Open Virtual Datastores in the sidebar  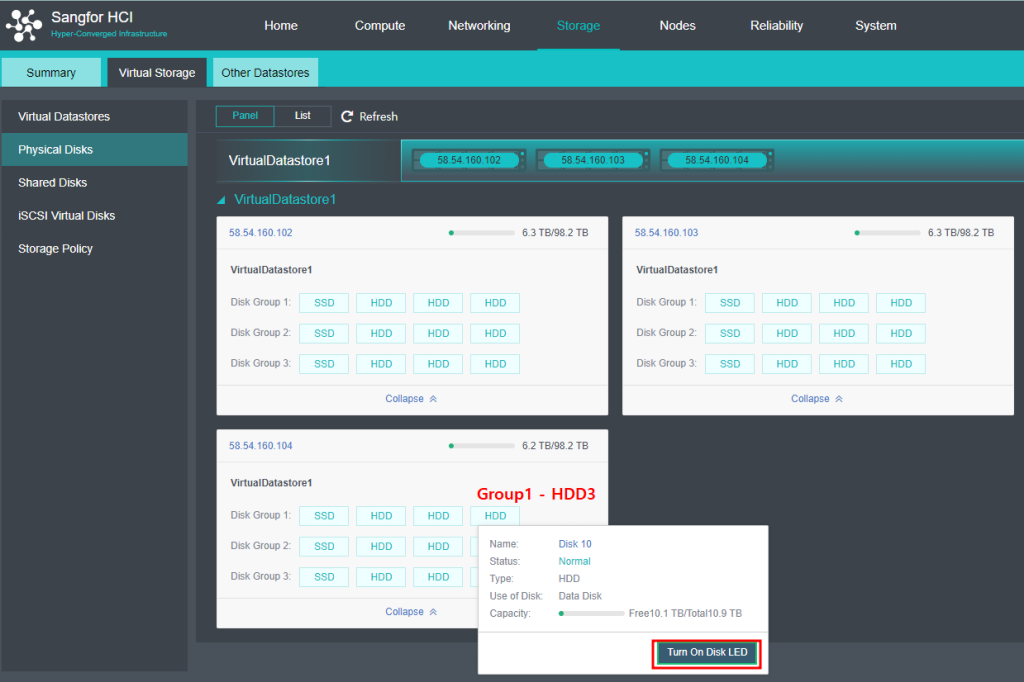(x=95, y=116)
